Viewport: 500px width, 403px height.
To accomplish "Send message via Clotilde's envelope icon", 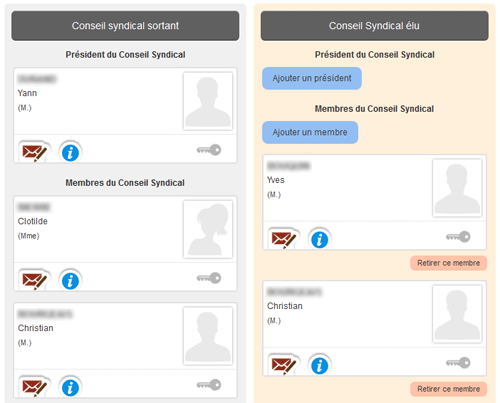I will 34,280.
